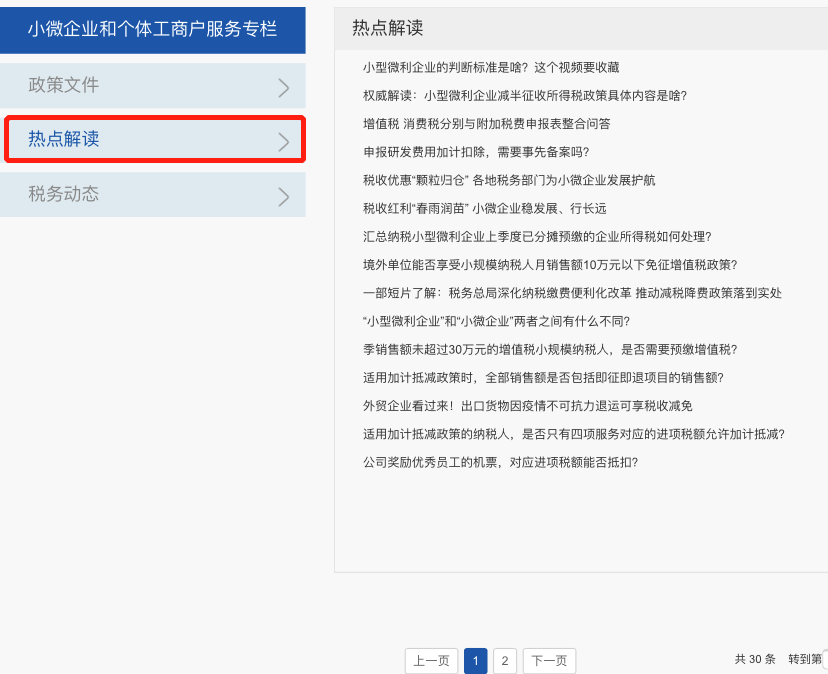Open article 小型微利企业的判断标准是啥
This screenshot has height=674, width=828.
pos(491,68)
